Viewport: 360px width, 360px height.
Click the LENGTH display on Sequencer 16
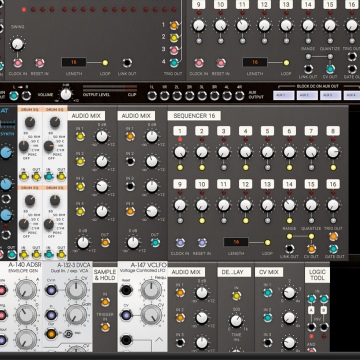coord(236,242)
